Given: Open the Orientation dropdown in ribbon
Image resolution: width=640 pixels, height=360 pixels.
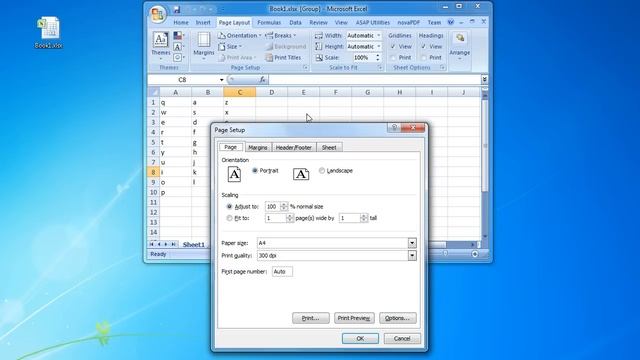Looking at the screenshot, I should (240, 36).
